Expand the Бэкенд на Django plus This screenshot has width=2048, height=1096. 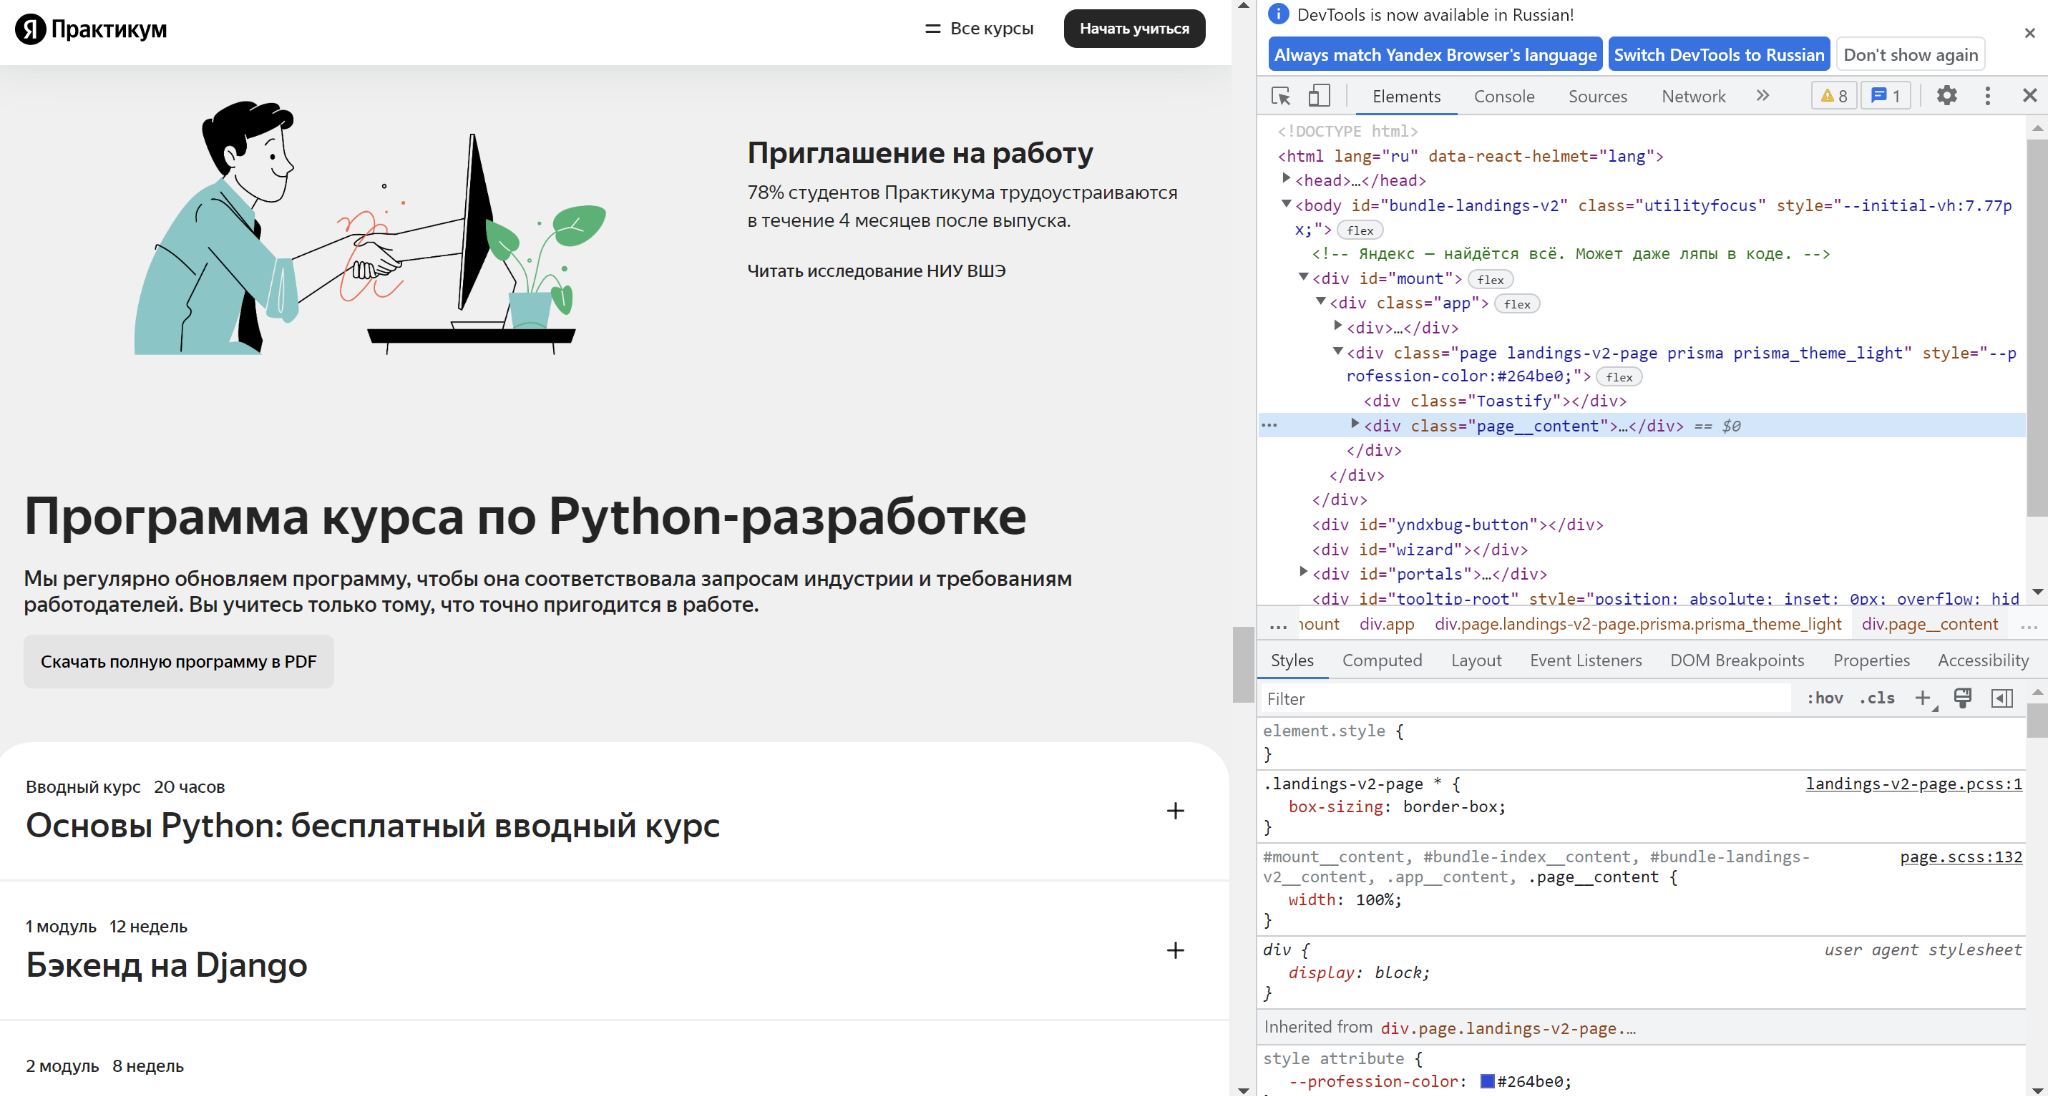pos(1175,951)
